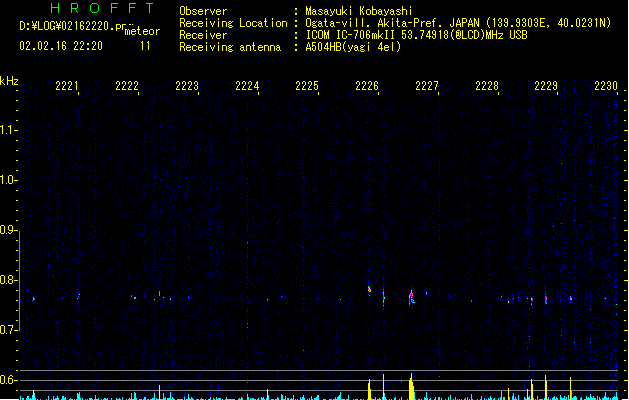629x400 pixels.
Task: Click time marker 2221
Action: (x=67, y=86)
